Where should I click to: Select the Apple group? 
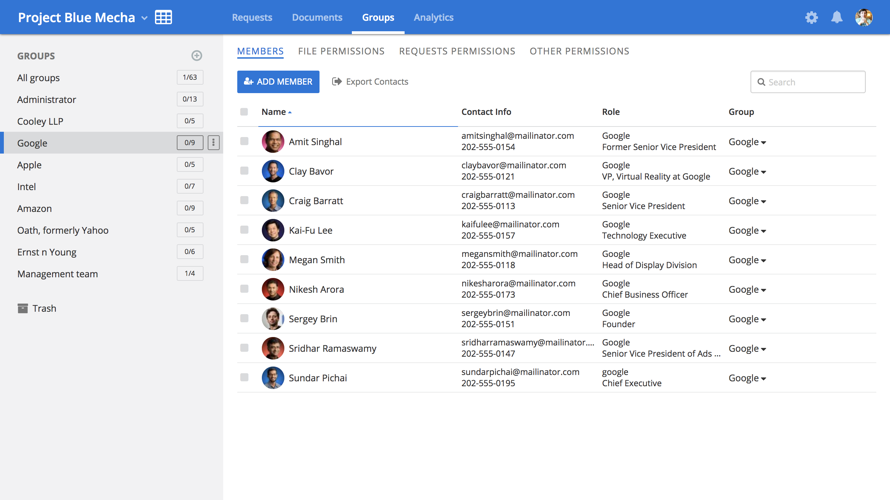pyautogui.click(x=29, y=165)
